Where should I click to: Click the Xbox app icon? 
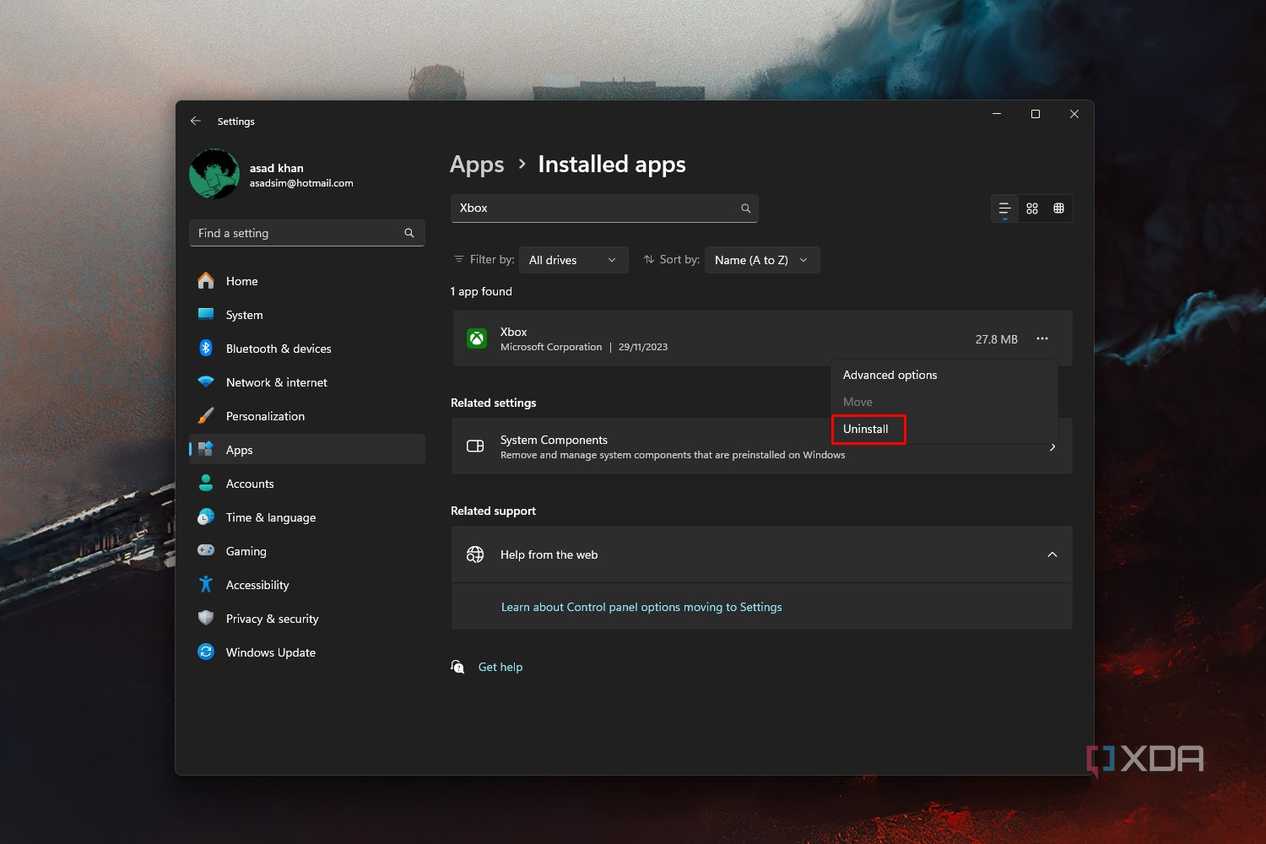476,338
